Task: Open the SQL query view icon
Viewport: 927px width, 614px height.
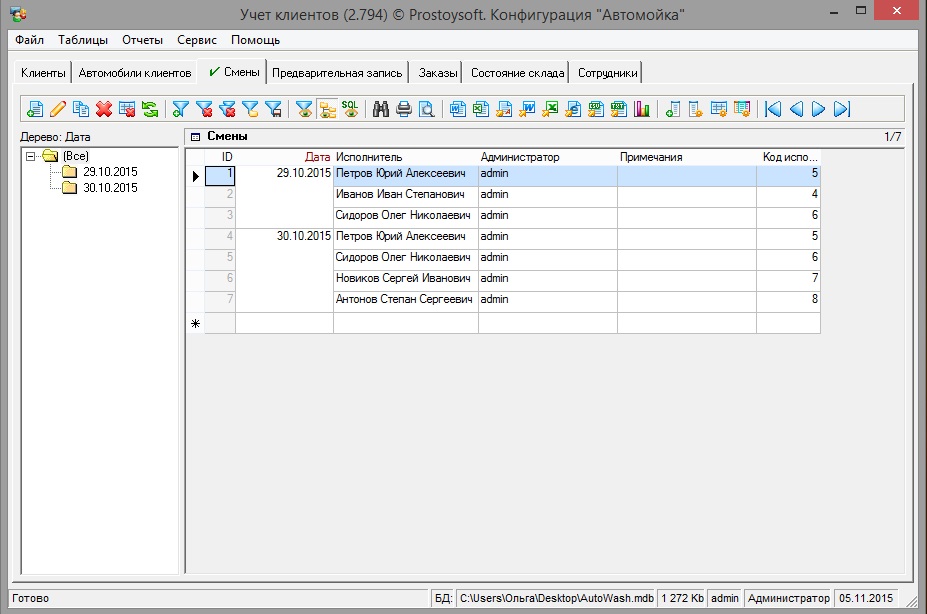Action: (x=350, y=109)
